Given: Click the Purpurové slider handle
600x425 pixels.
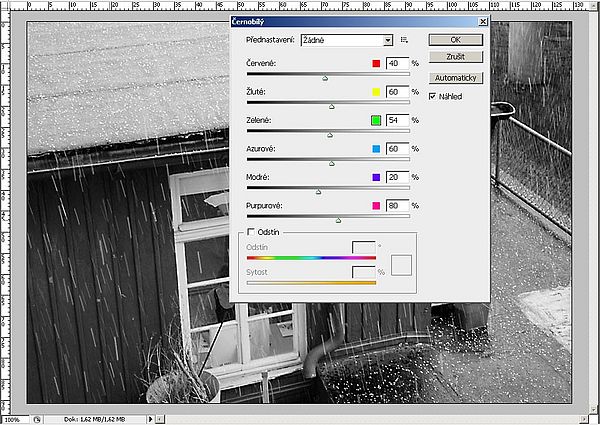Looking at the screenshot, I should click(338, 219).
